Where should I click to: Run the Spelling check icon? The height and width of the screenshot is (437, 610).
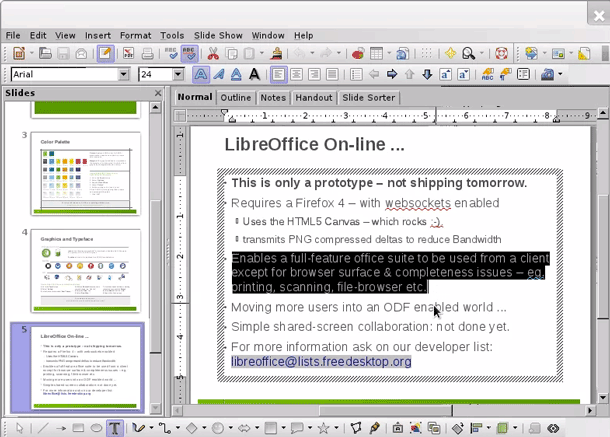tap(171, 53)
